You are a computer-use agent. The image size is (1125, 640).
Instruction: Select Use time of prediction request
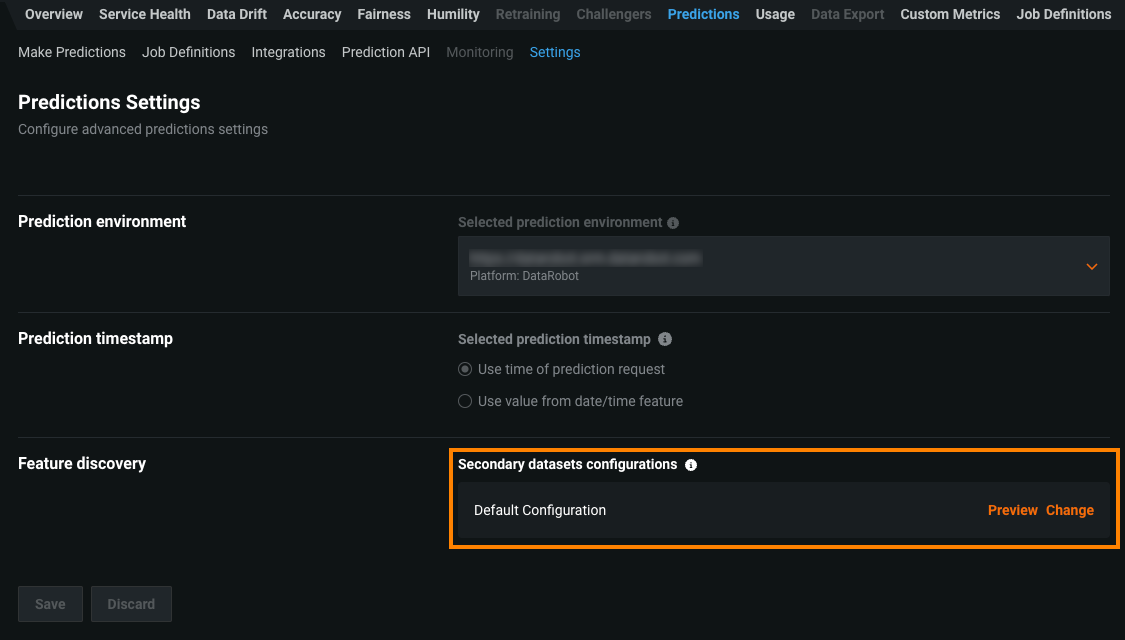point(465,369)
